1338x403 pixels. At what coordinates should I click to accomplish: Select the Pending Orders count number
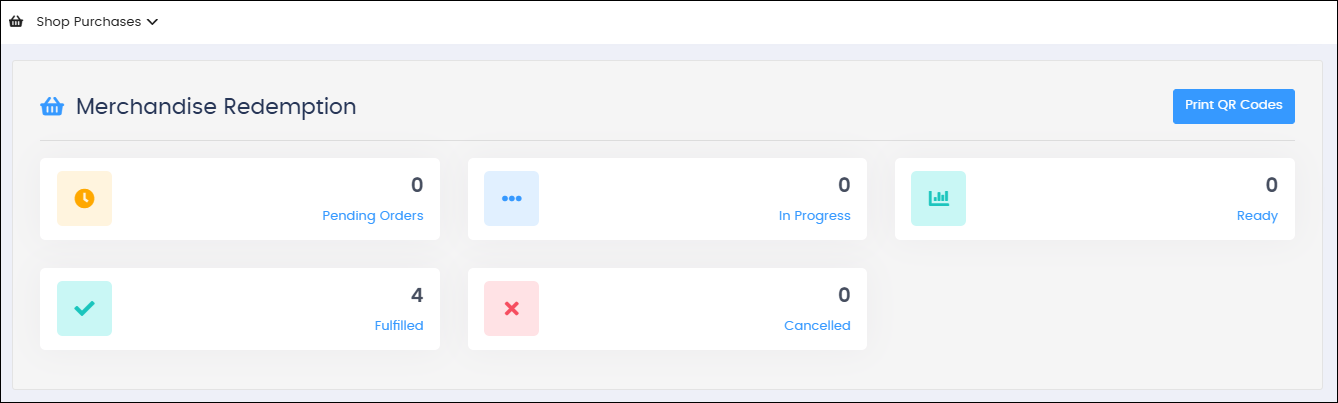[417, 185]
